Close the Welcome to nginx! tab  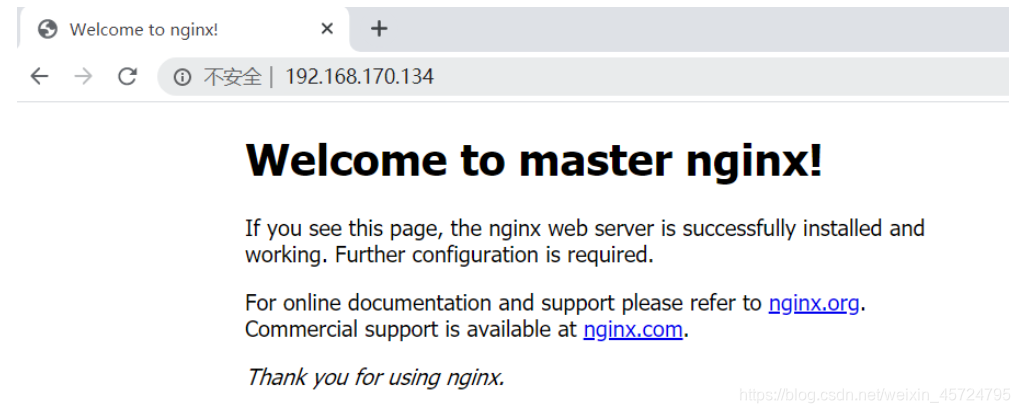coord(327,29)
